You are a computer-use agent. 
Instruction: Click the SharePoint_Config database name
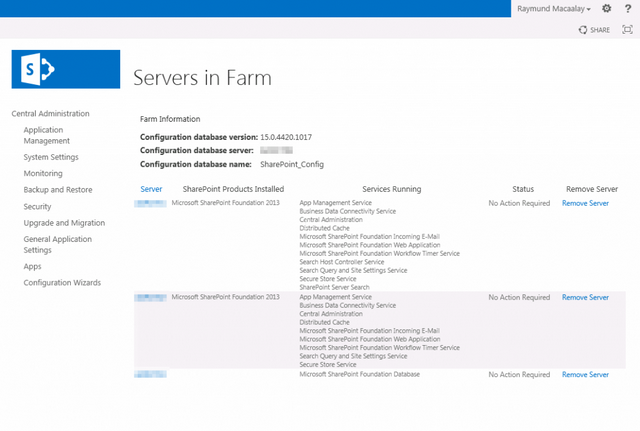pos(292,164)
